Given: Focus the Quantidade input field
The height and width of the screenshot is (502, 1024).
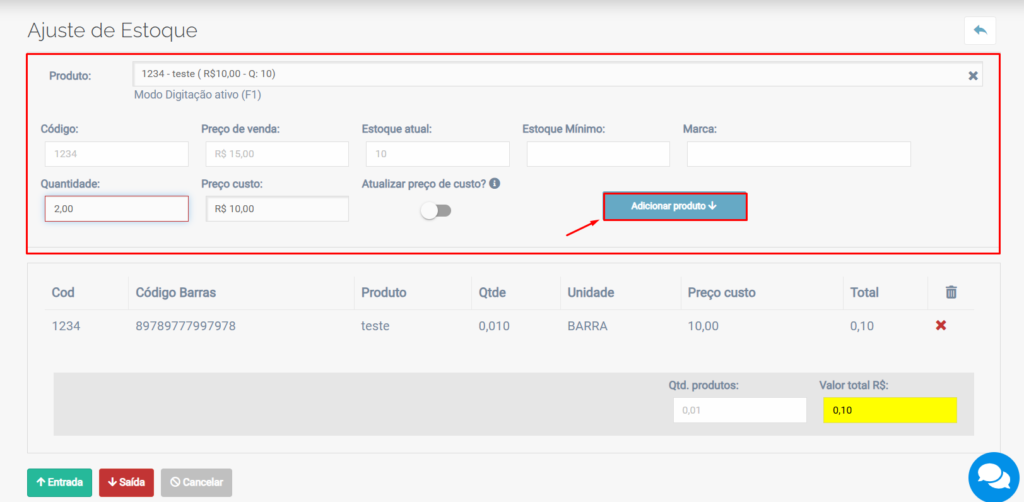Looking at the screenshot, I should 116,209.
